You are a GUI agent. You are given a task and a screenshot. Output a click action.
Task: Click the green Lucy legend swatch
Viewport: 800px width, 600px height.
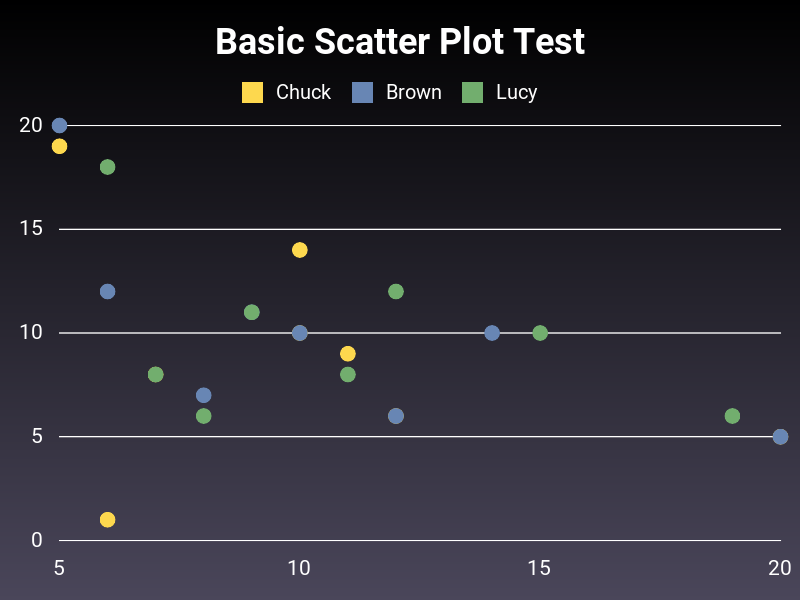[472, 92]
